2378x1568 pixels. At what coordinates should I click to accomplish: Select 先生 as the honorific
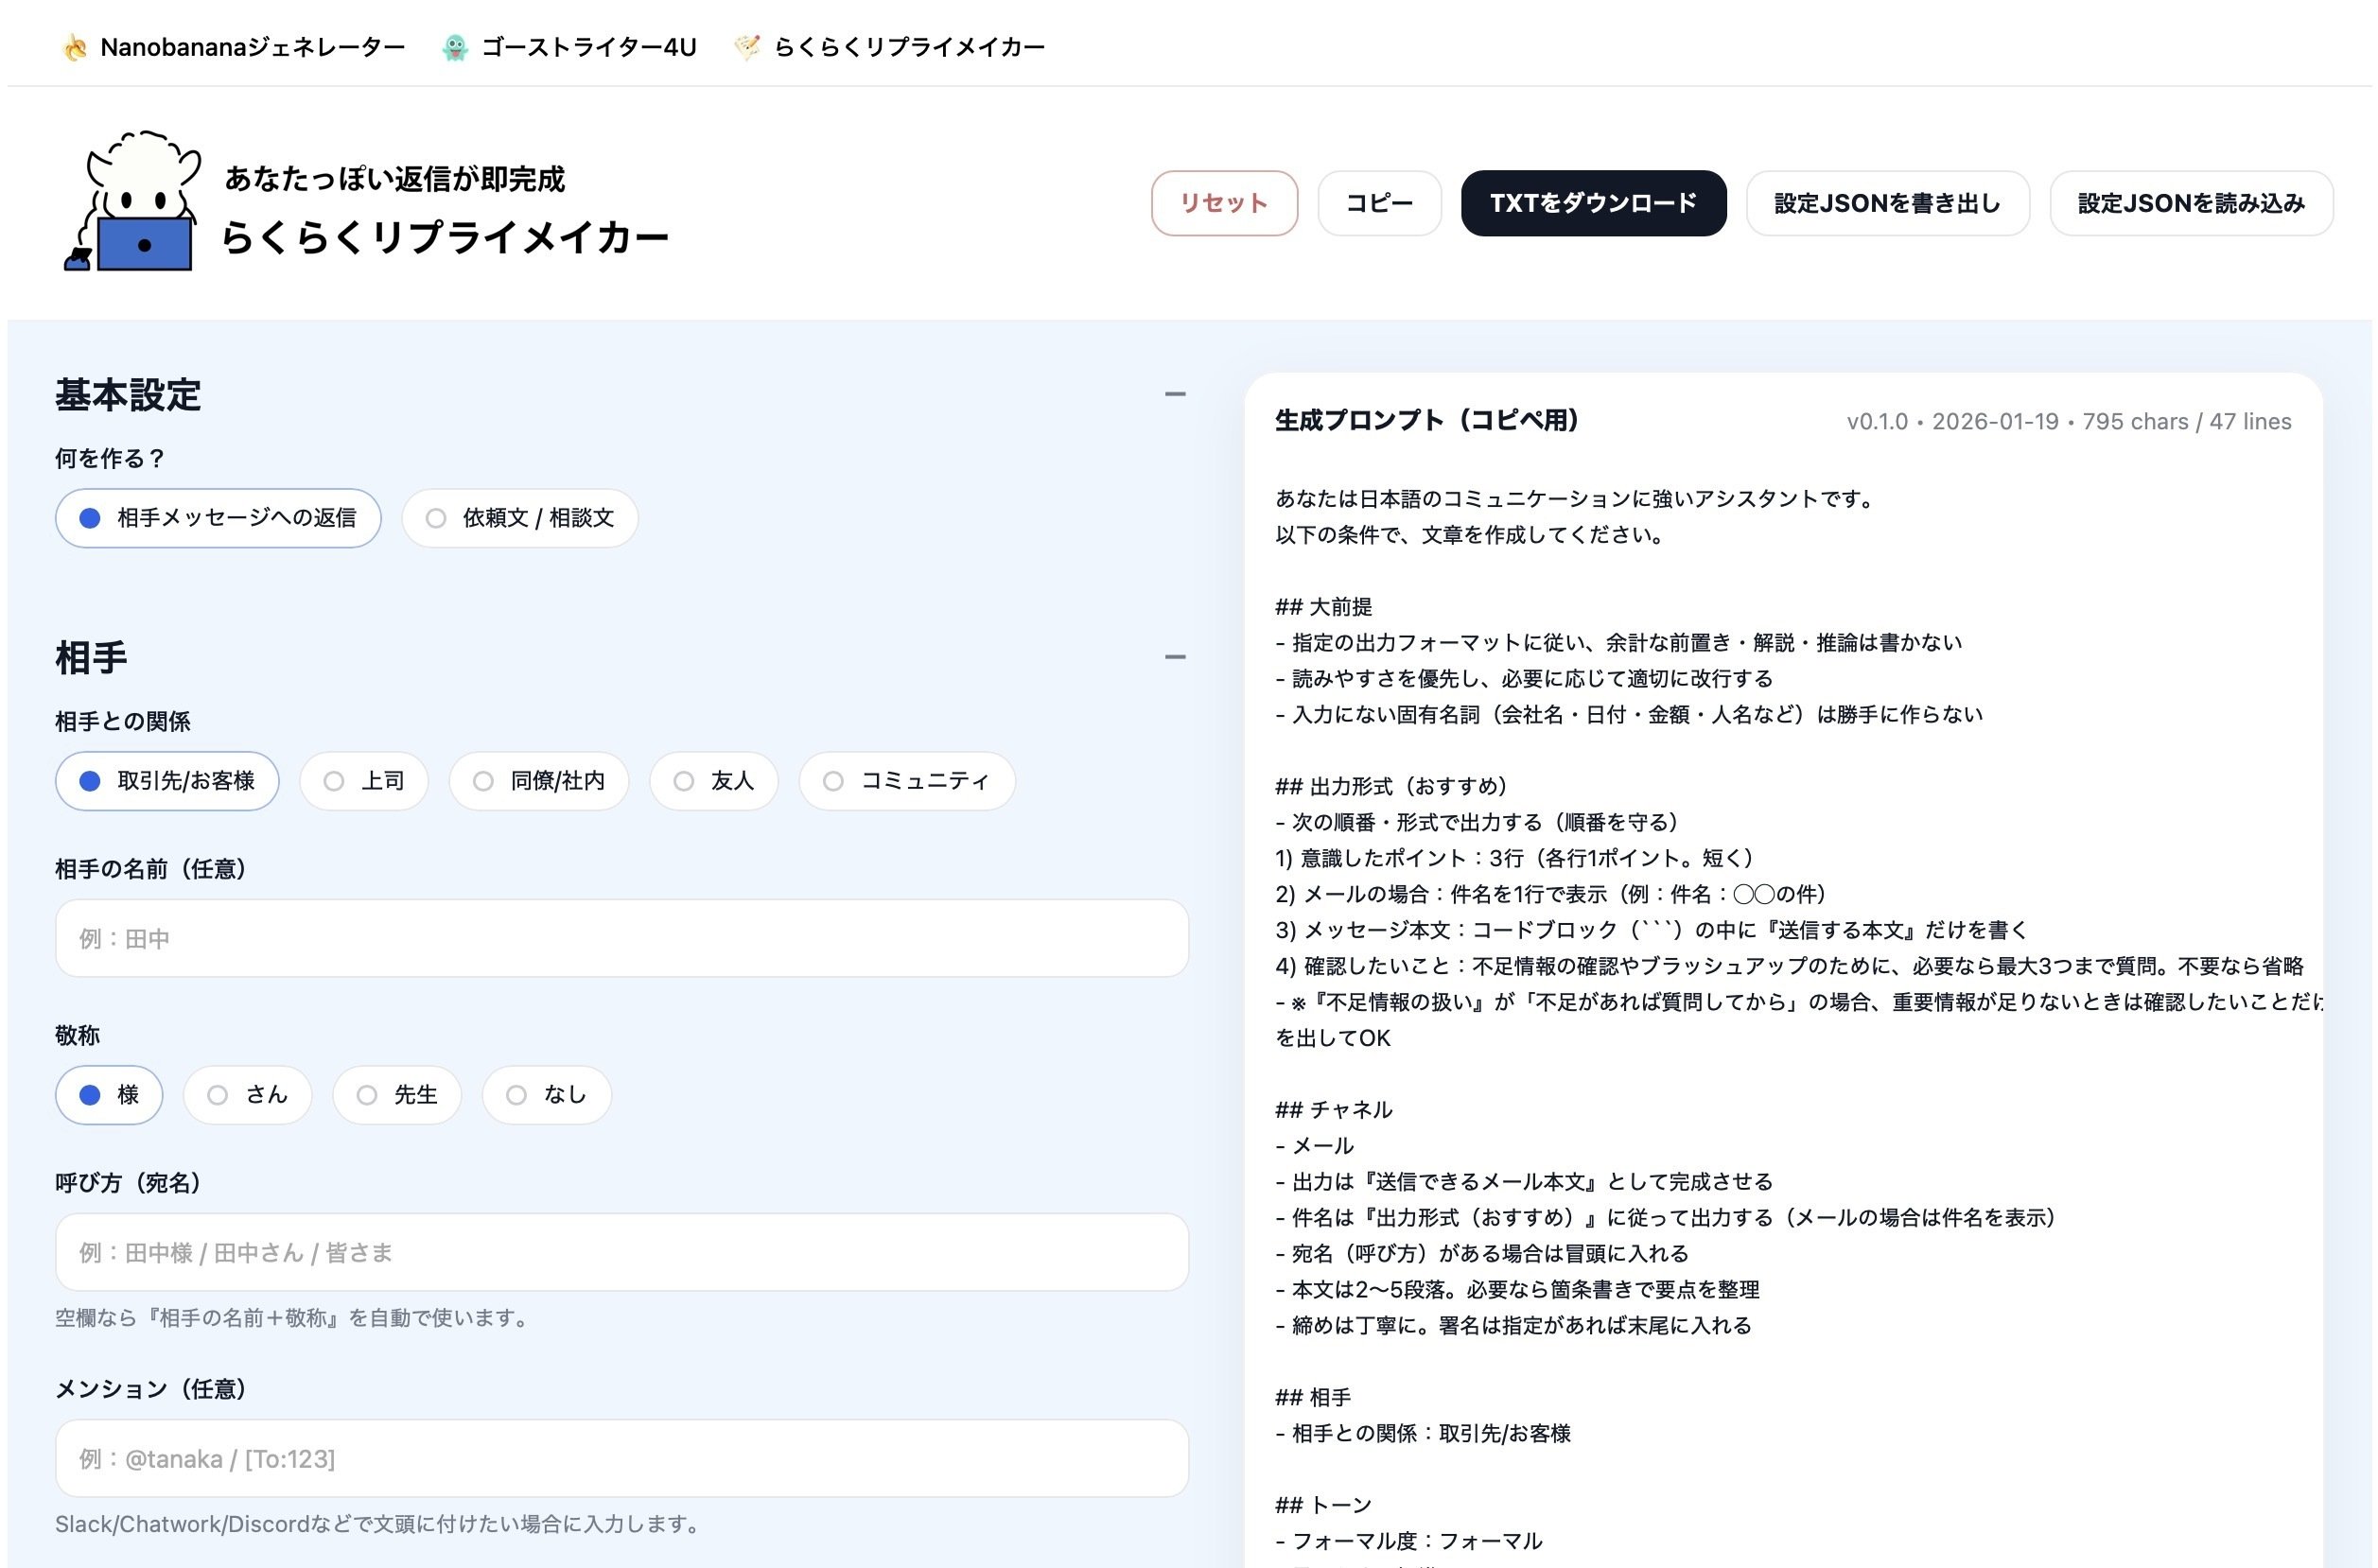[396, 1095]
